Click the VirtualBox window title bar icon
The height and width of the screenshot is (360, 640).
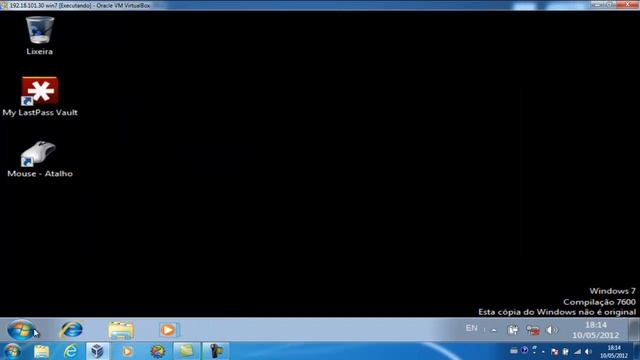(4, 5)
